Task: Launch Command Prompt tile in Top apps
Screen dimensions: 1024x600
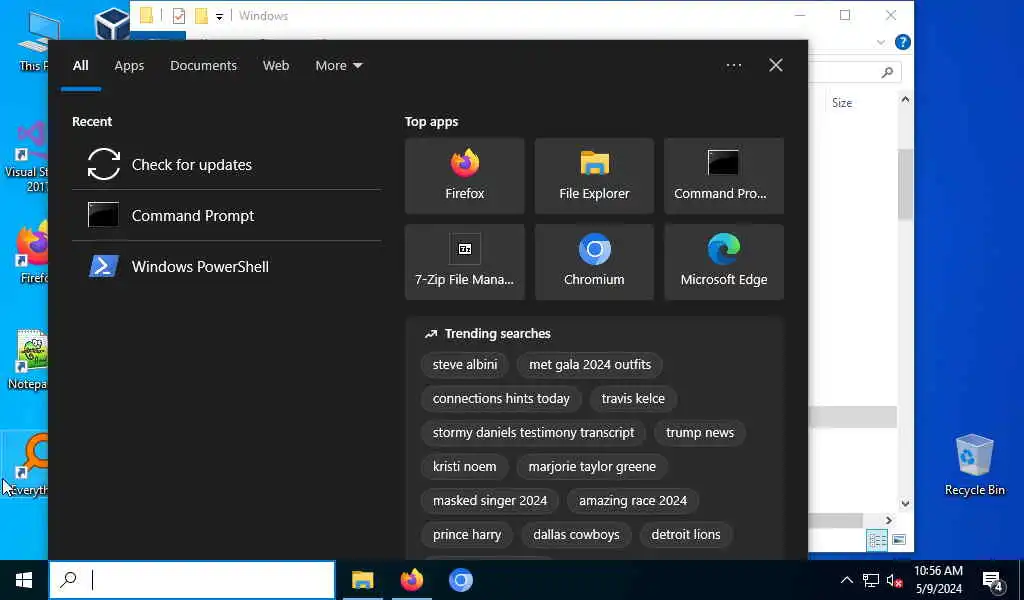Action: [724, 176]
